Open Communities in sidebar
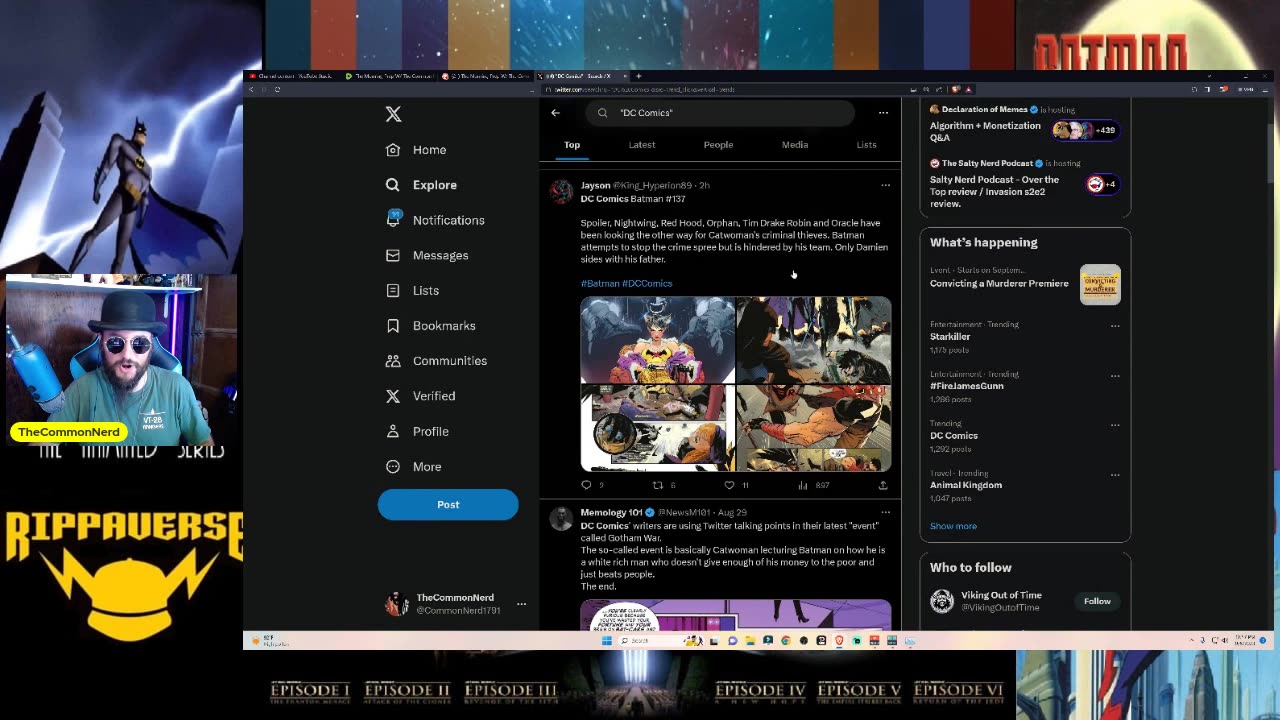Viewport: 1280px width, 720px height. [x=436, y=361]
